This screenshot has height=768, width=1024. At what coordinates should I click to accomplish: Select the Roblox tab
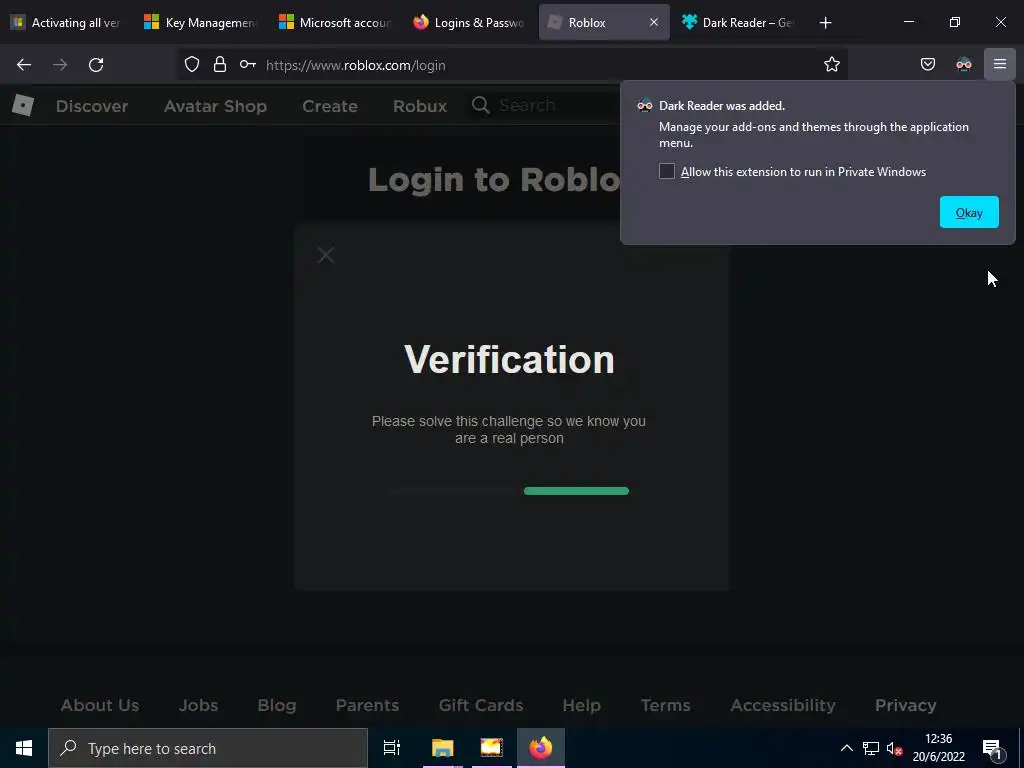(x=594, y=23)
